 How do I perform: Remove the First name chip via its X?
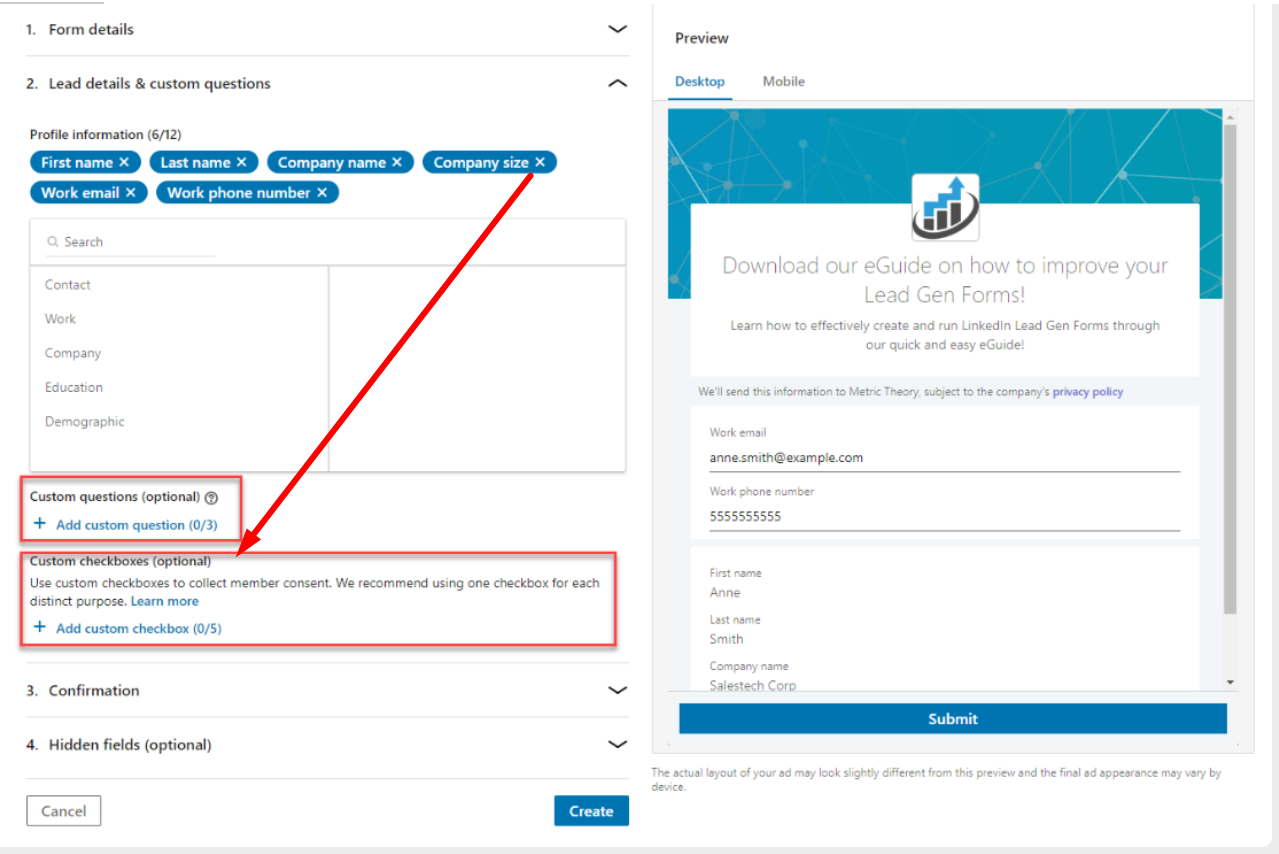point(124,162)
